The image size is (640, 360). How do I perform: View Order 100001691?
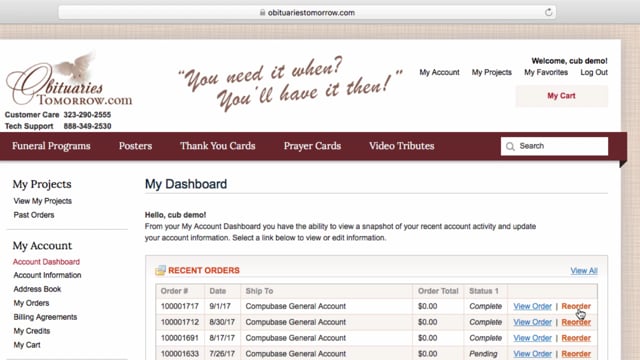[x=532, y=338]
